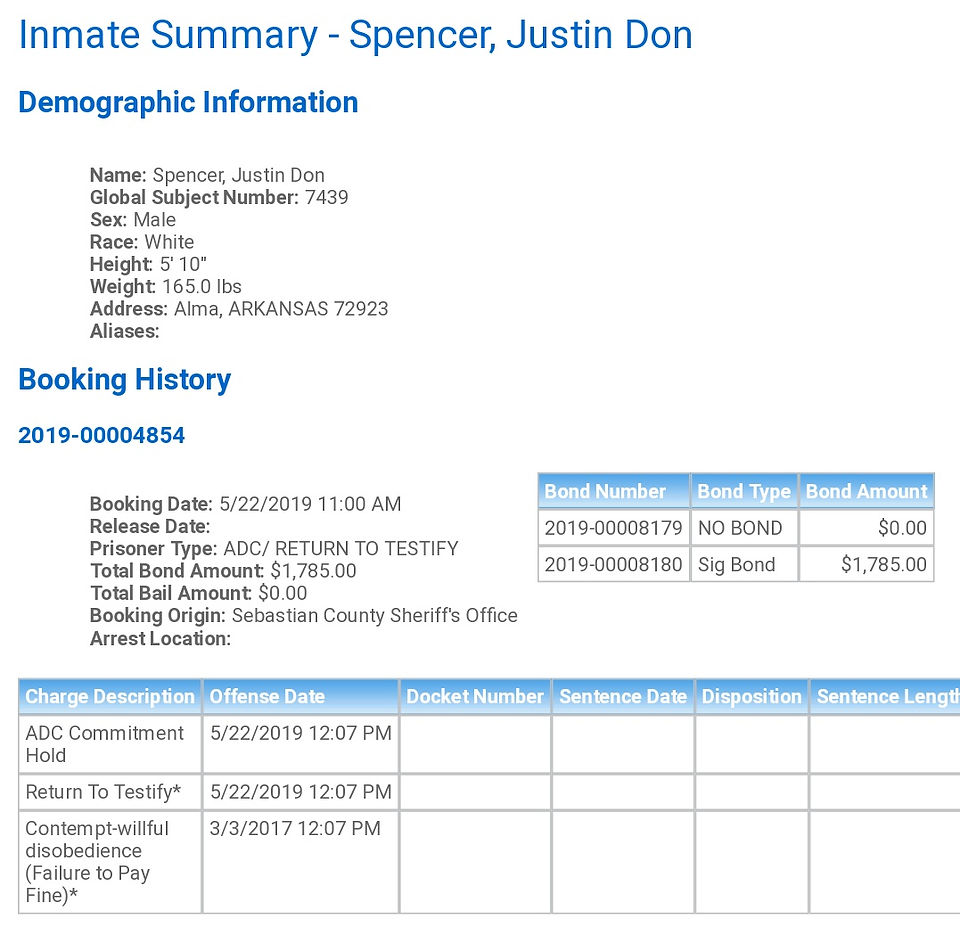Image resolution: width=960 pixels, height=935 pixels.
Task: Click the $1,785.00 bond amount cell
Action: point(866,564)
